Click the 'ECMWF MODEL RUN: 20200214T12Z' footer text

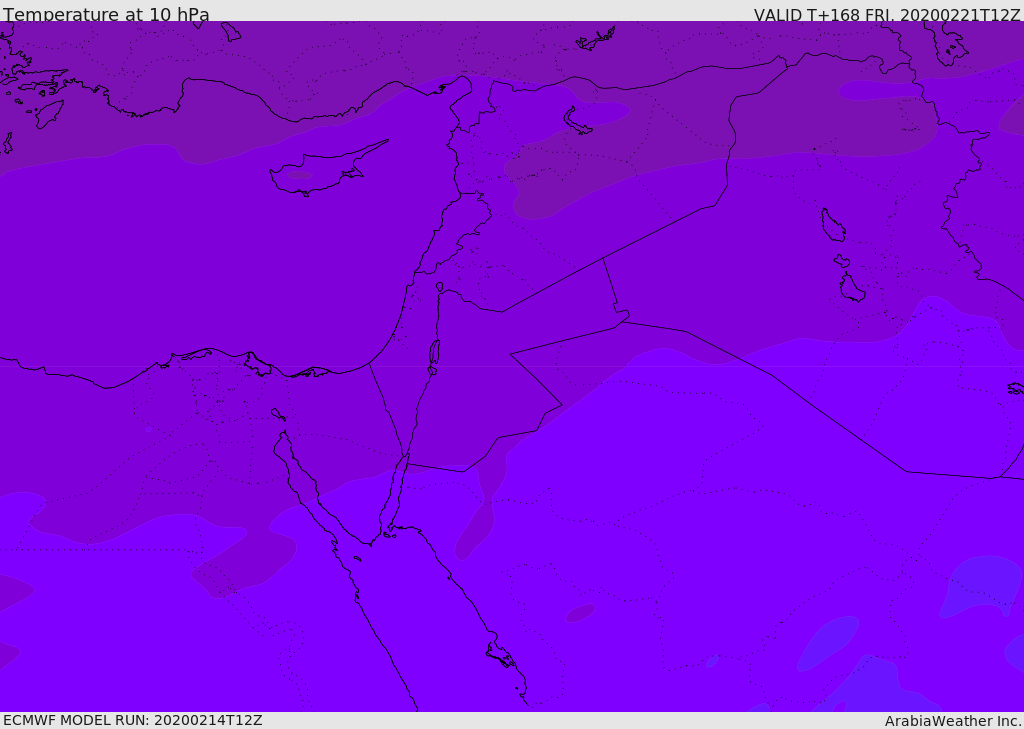tap(133, 720)
